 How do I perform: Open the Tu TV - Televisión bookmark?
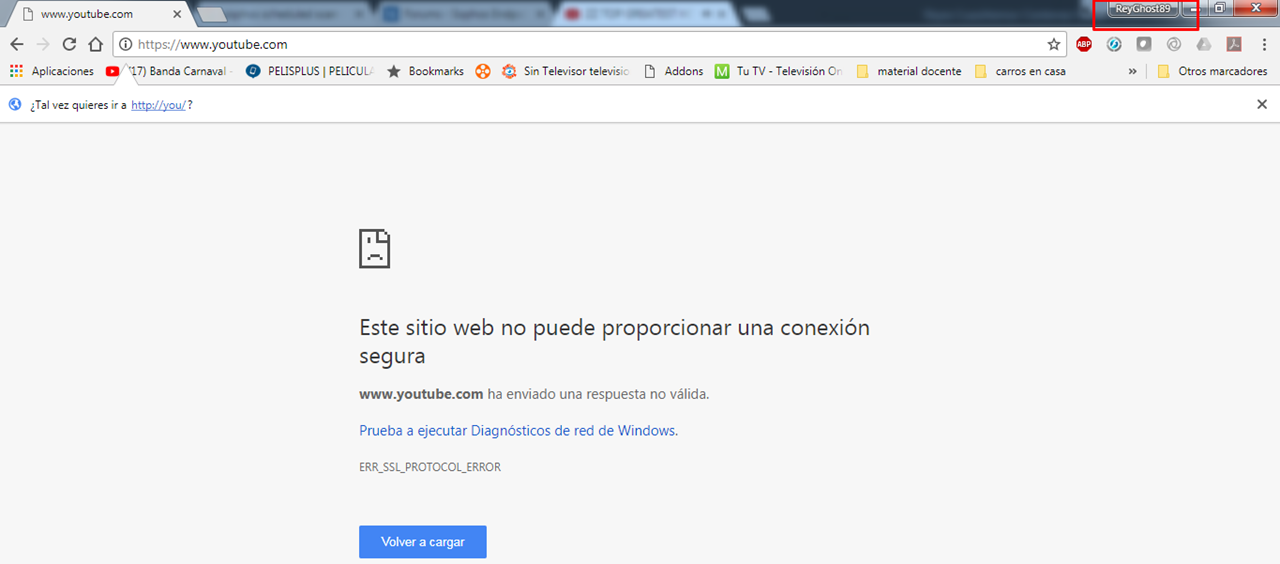779,71
